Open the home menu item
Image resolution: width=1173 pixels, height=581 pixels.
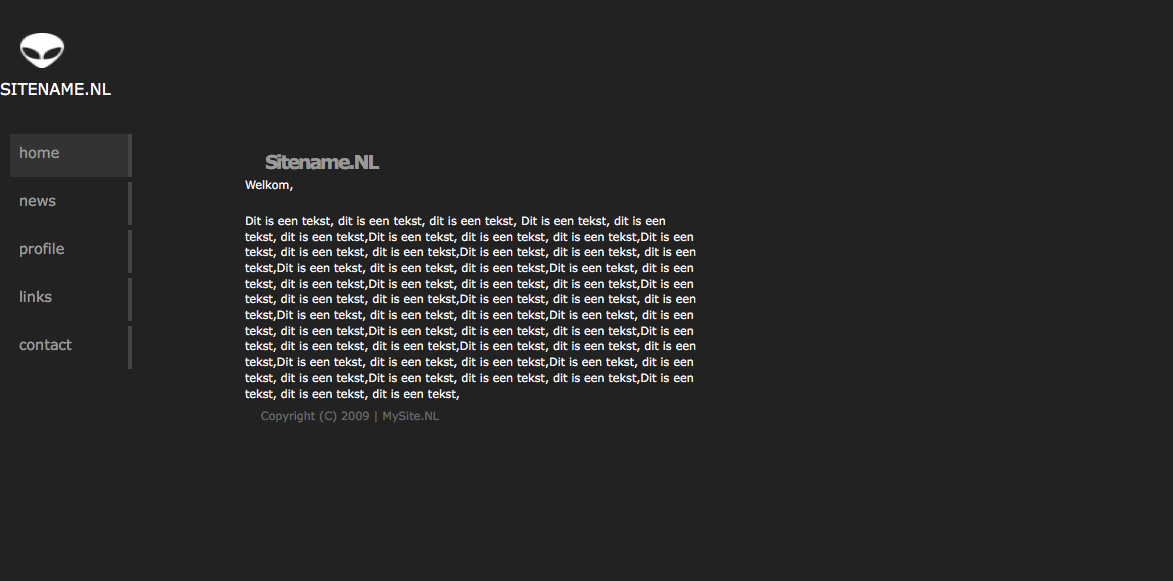click(x=70, y=156)
